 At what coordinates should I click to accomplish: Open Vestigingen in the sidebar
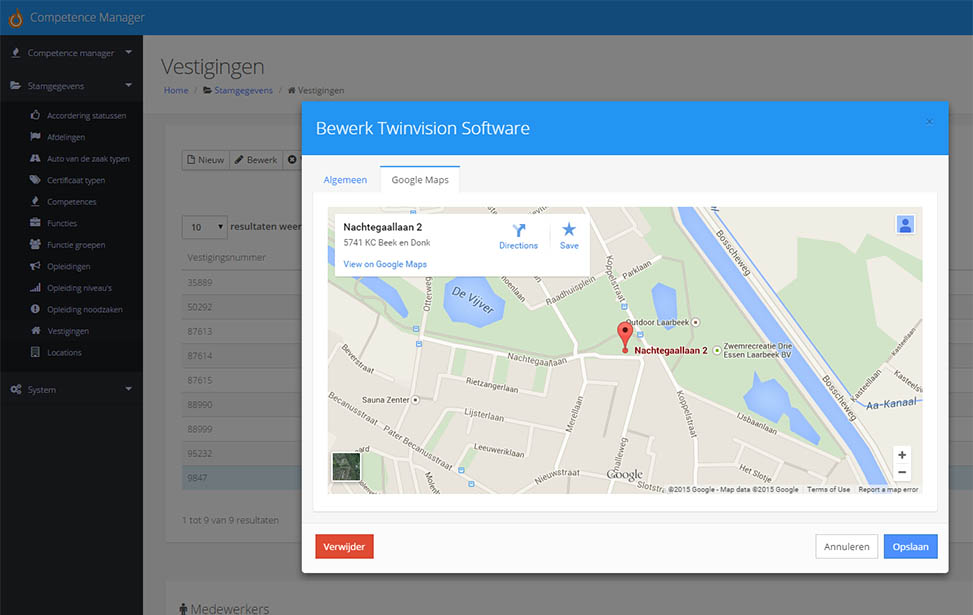(68, 331)
